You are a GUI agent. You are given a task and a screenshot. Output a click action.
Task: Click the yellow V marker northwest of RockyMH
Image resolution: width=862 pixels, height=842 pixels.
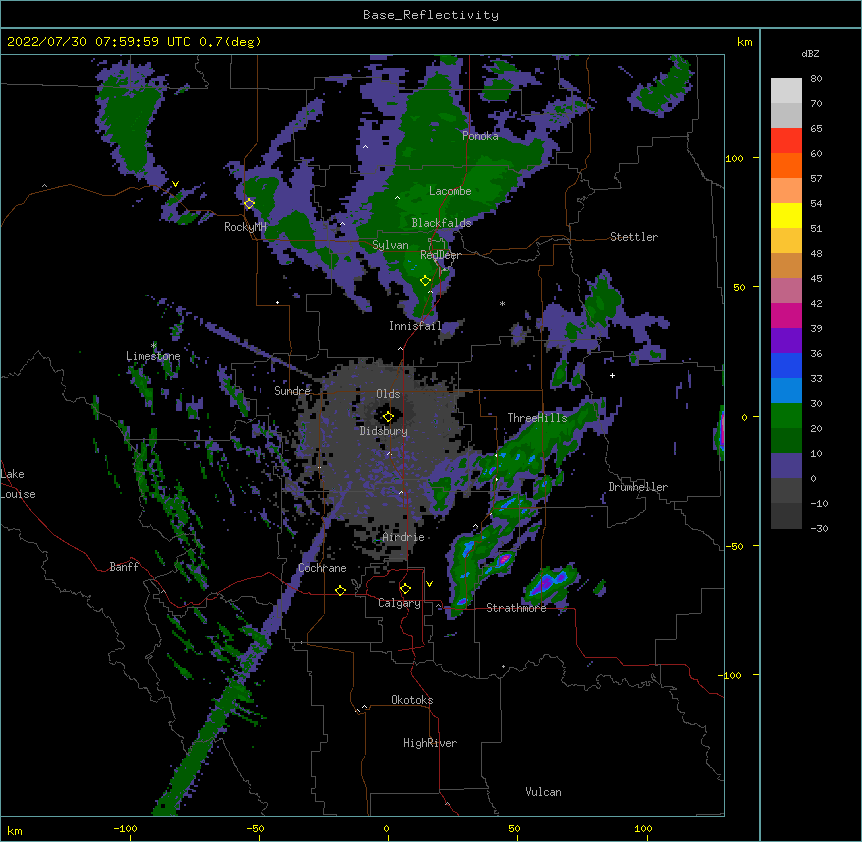coord(175,184)
